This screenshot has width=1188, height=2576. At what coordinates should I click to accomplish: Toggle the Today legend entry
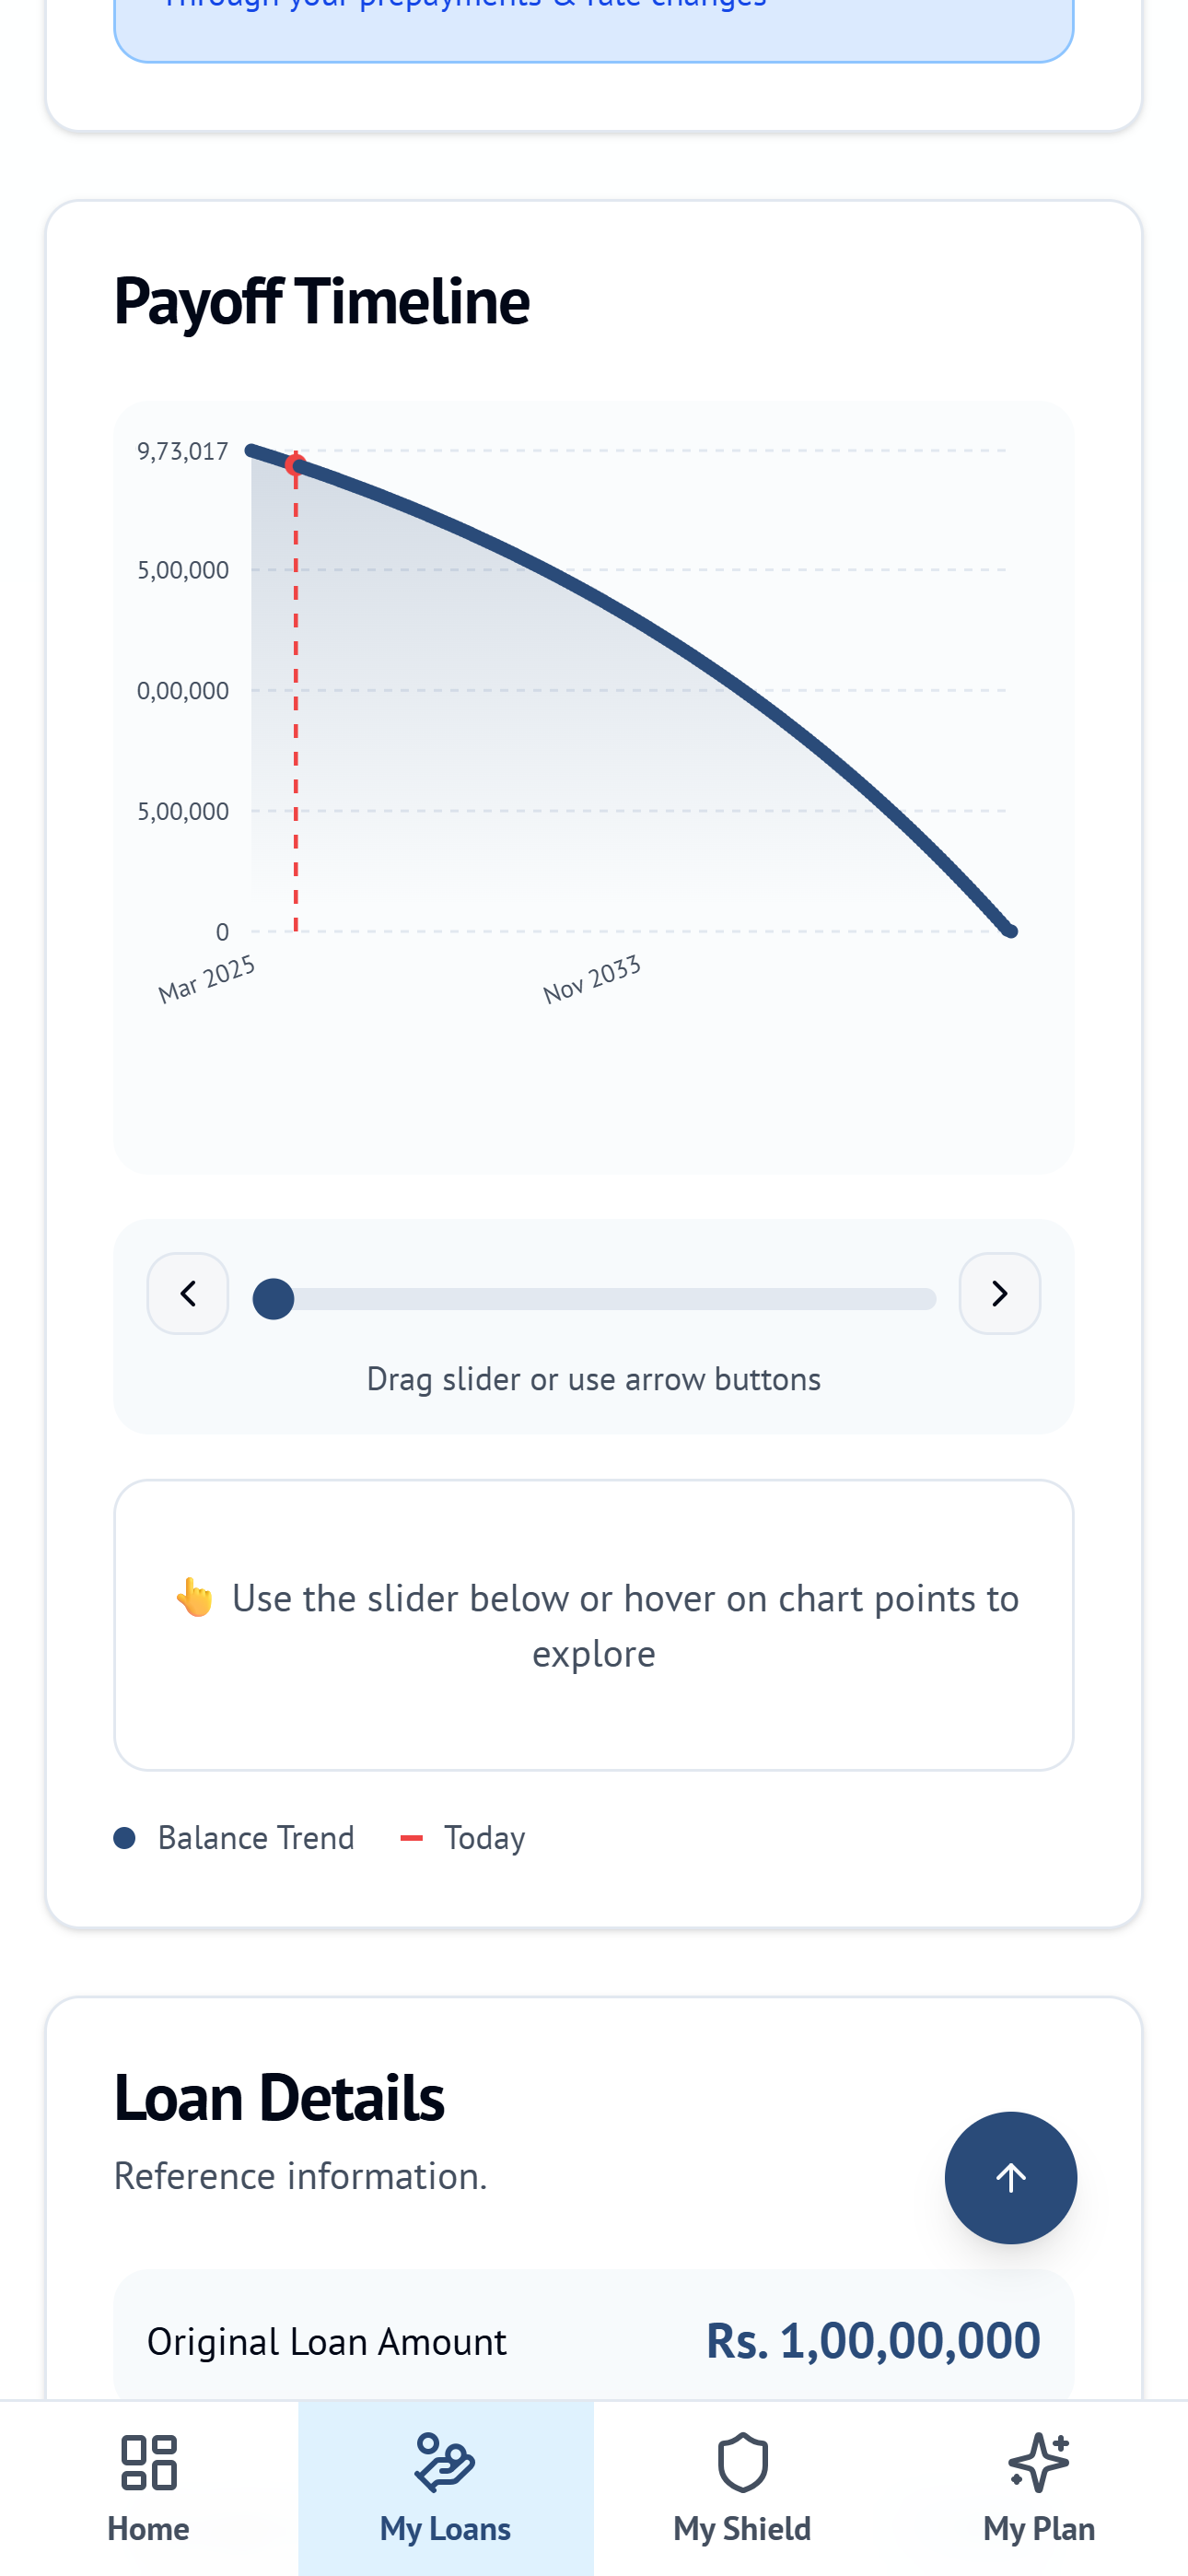[465, 1837]
